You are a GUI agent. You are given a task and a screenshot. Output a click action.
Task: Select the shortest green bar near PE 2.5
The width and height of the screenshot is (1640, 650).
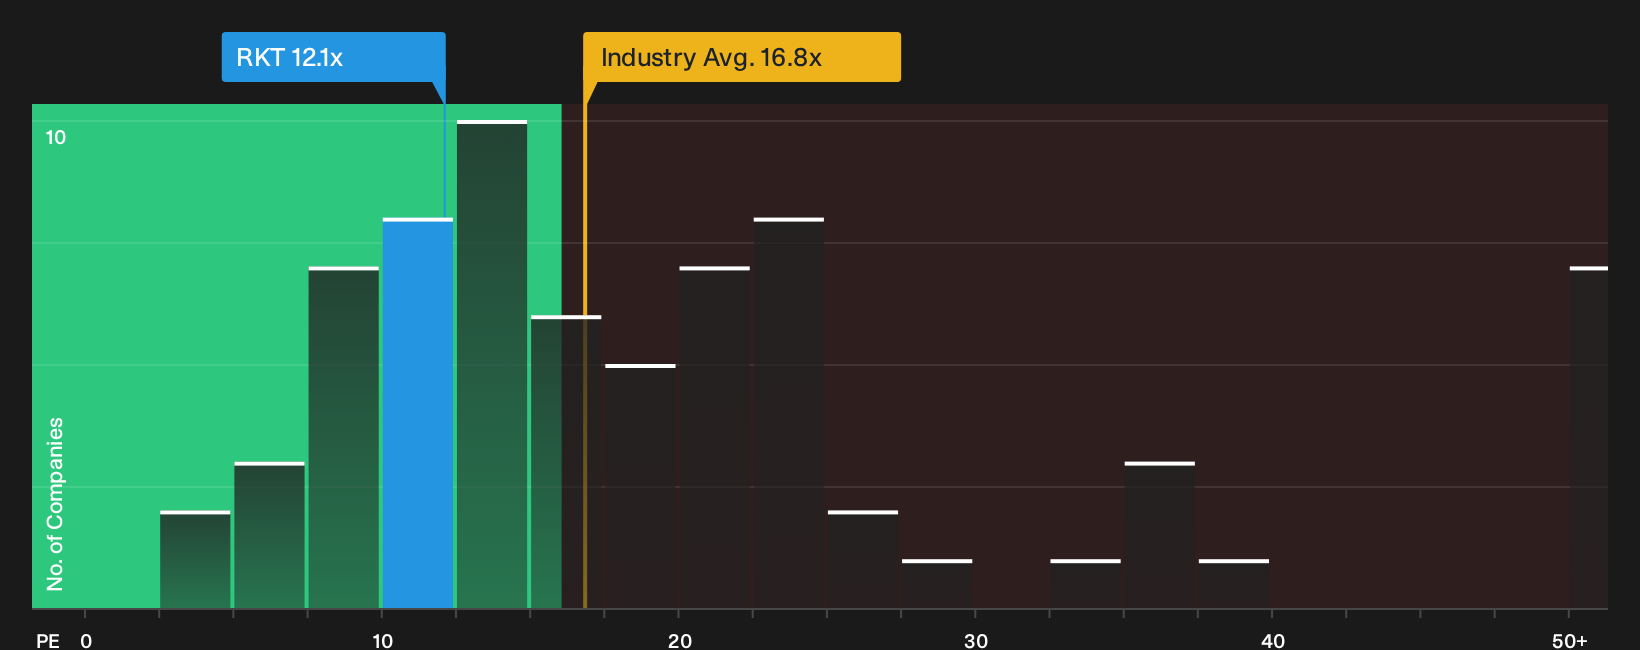pyautogui.click(x=195, y=560)
